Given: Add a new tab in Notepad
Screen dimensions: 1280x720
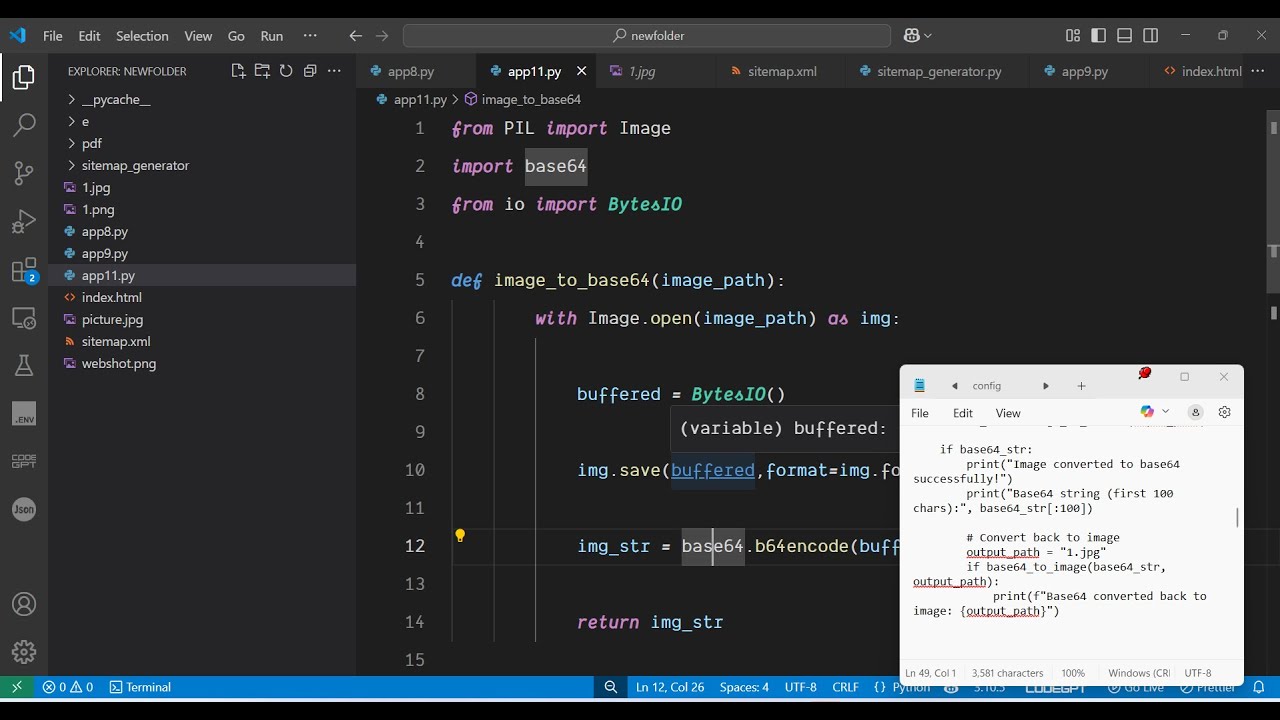Looking at the screenshot, I should 1081,386.
